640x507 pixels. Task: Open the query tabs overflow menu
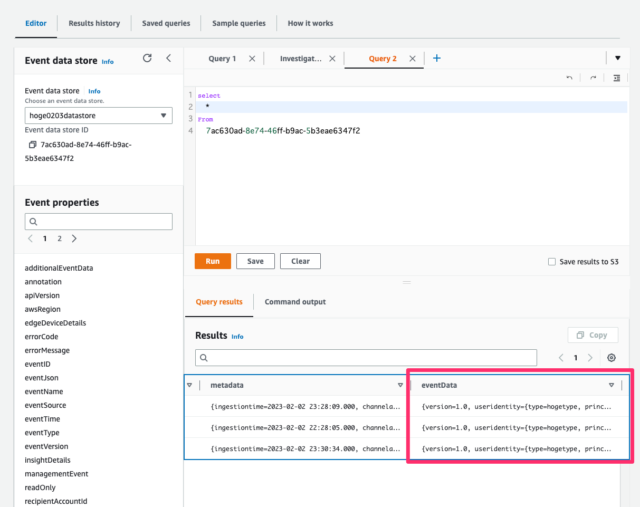tap(618, 58)
